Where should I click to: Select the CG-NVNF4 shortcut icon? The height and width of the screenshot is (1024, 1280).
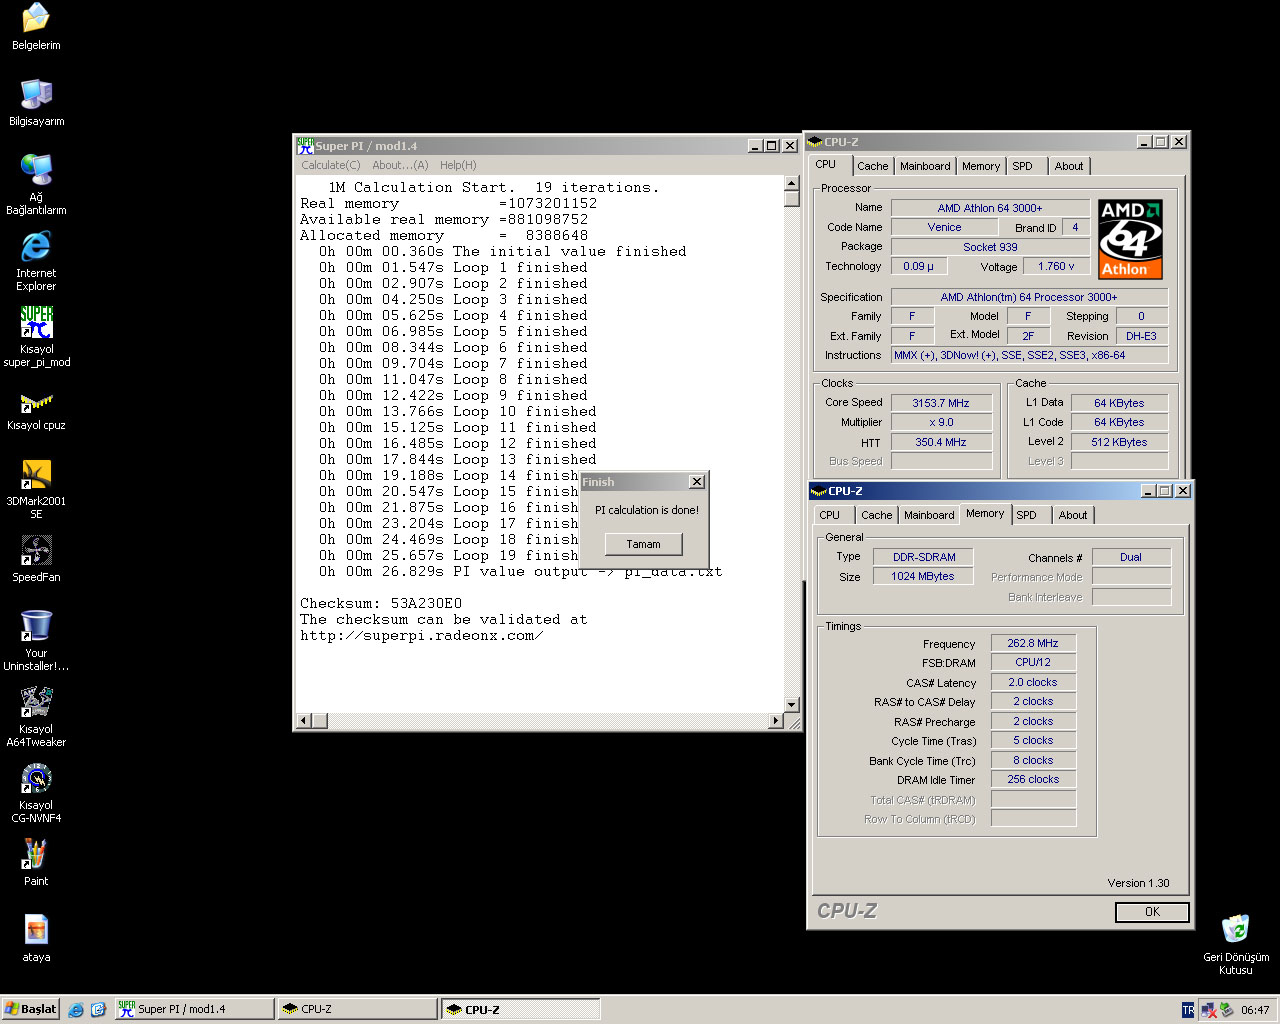36,778
